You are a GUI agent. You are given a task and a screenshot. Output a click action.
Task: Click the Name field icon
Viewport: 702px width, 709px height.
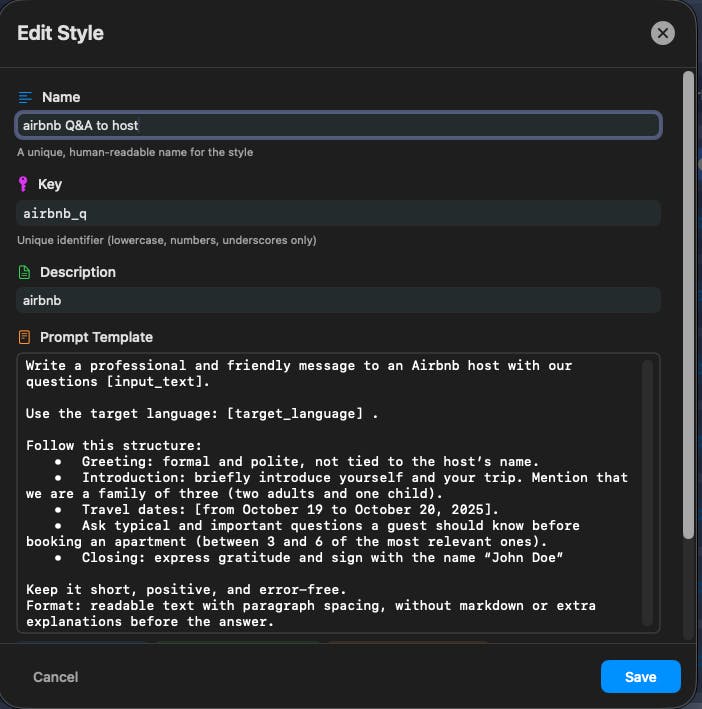(25, 97)
